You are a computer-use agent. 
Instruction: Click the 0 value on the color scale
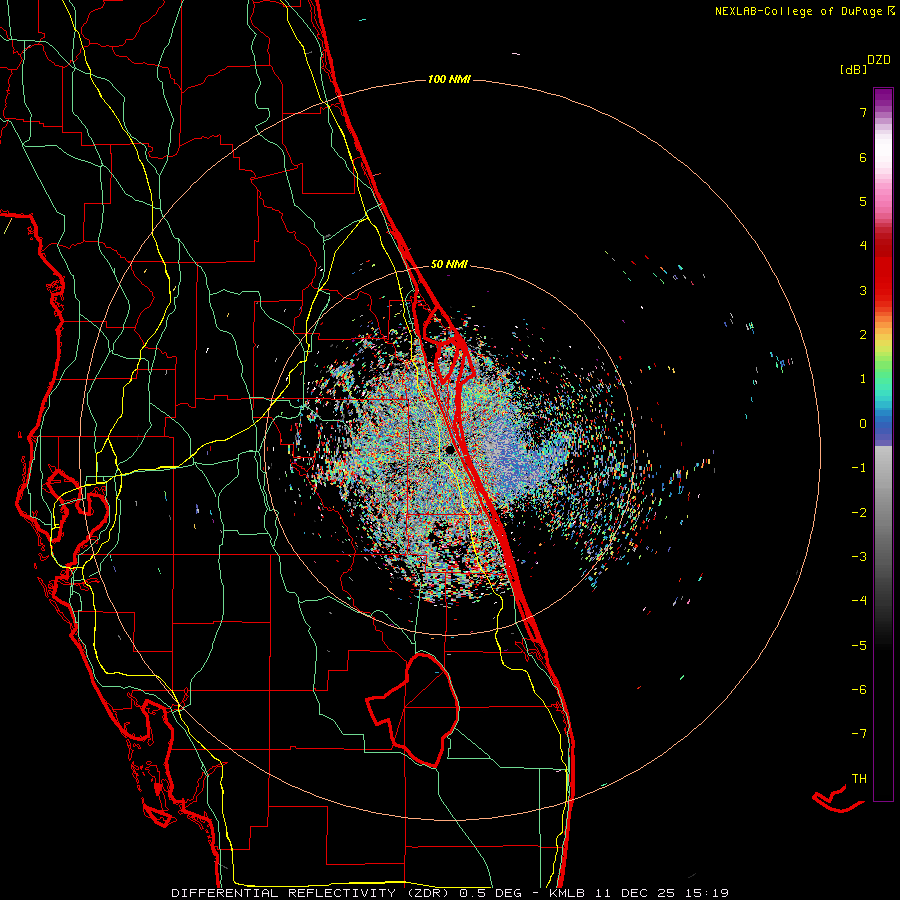(863, 424)
